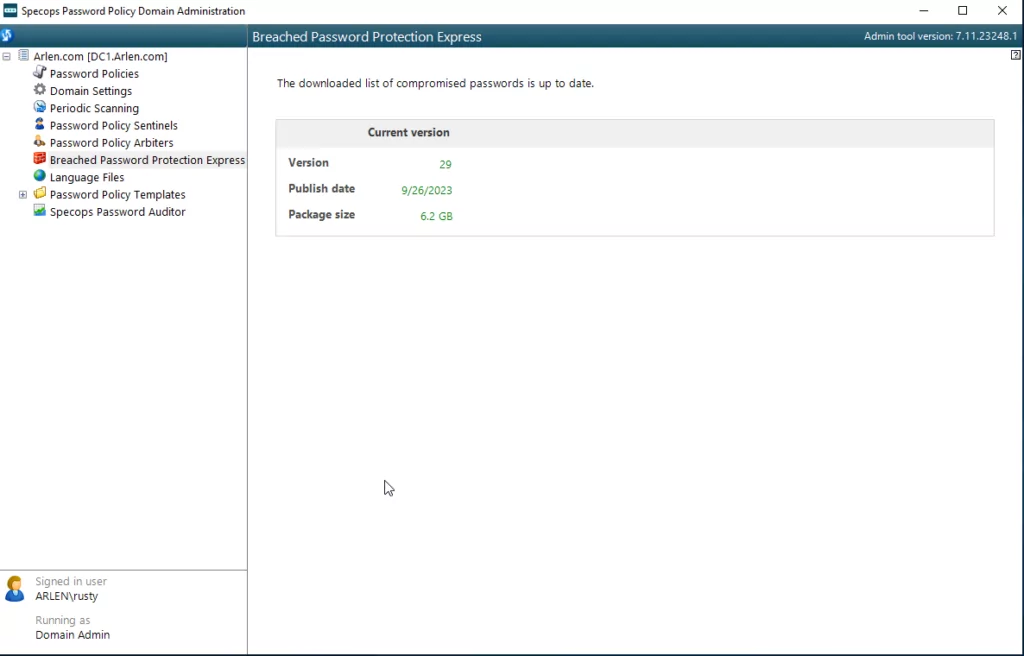1024x656 pixels.
Task: Click the Specops application title bar icon
Action: click(x=10, y=10)
